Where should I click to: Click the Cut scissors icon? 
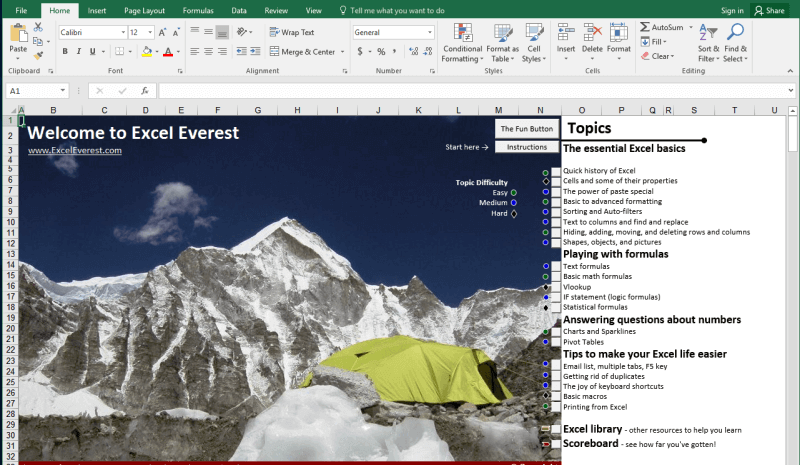[38, 27]
